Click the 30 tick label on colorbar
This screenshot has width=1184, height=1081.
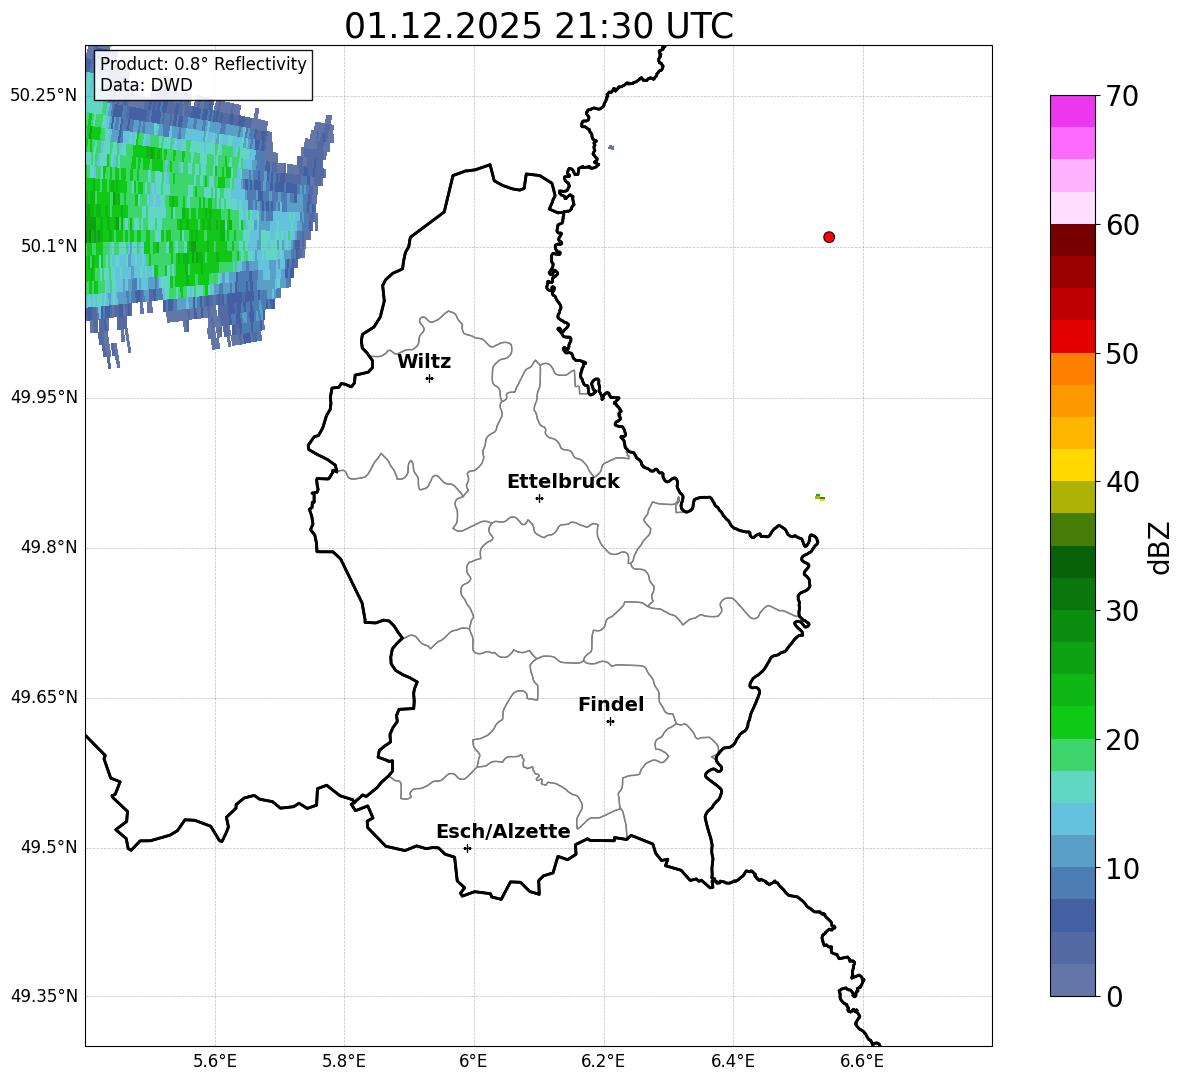tap(1122, 611)
